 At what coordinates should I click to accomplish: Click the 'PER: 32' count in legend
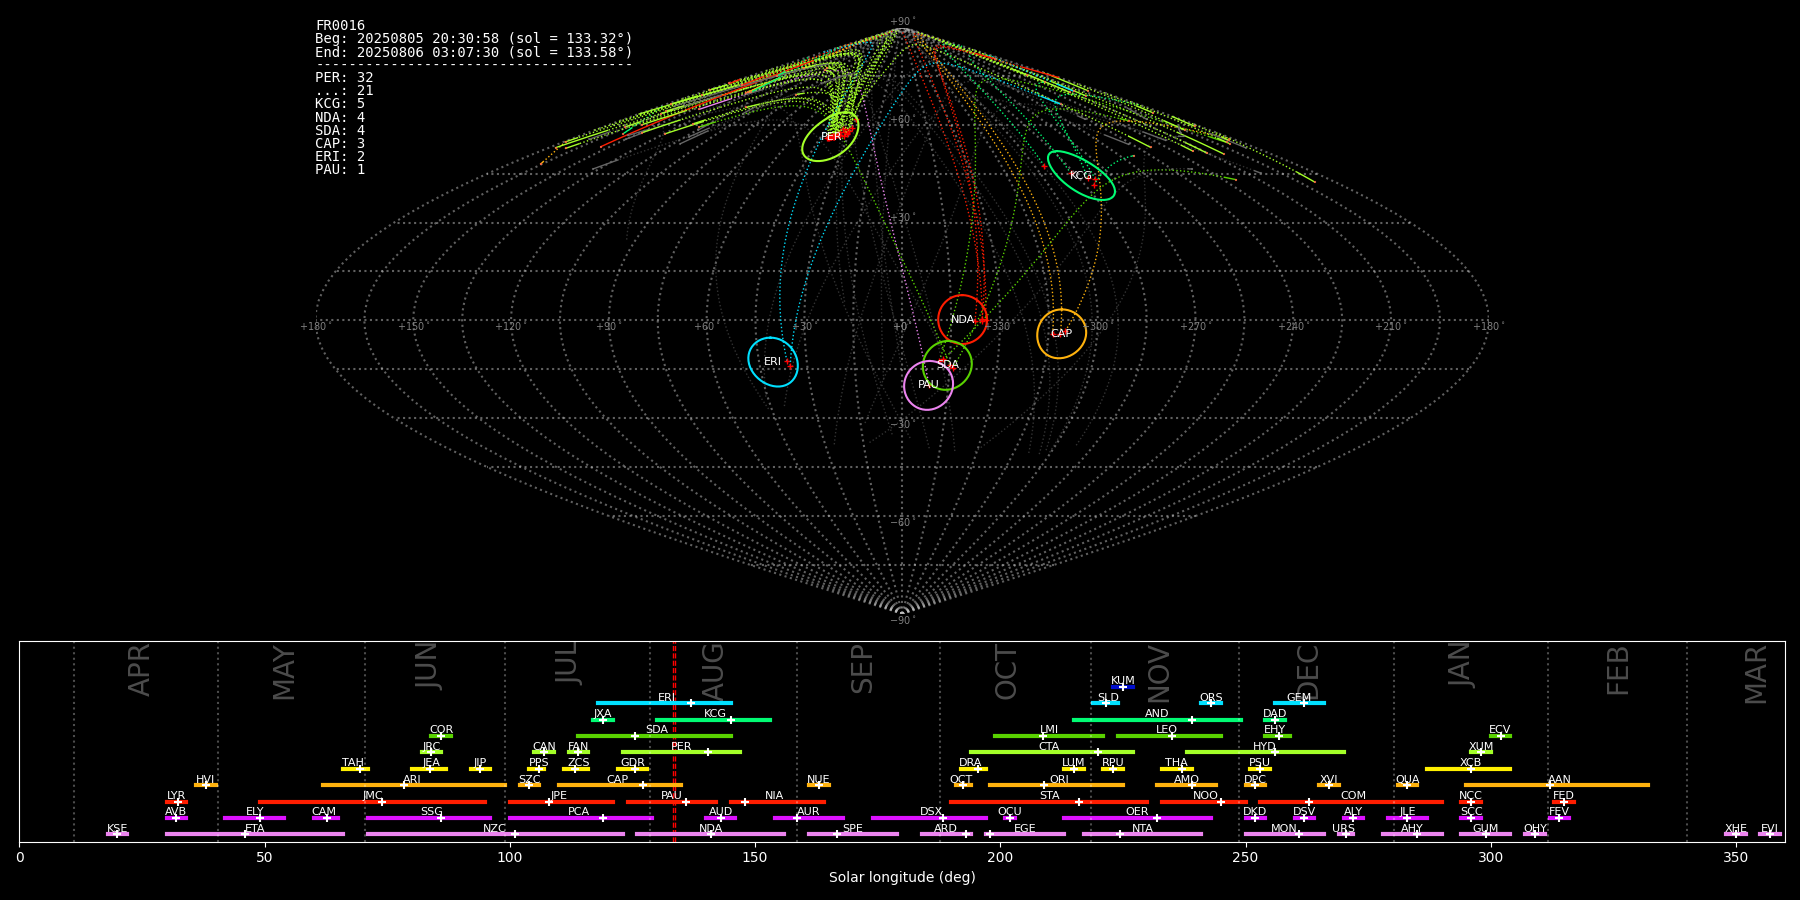click(x=344, y=78)
